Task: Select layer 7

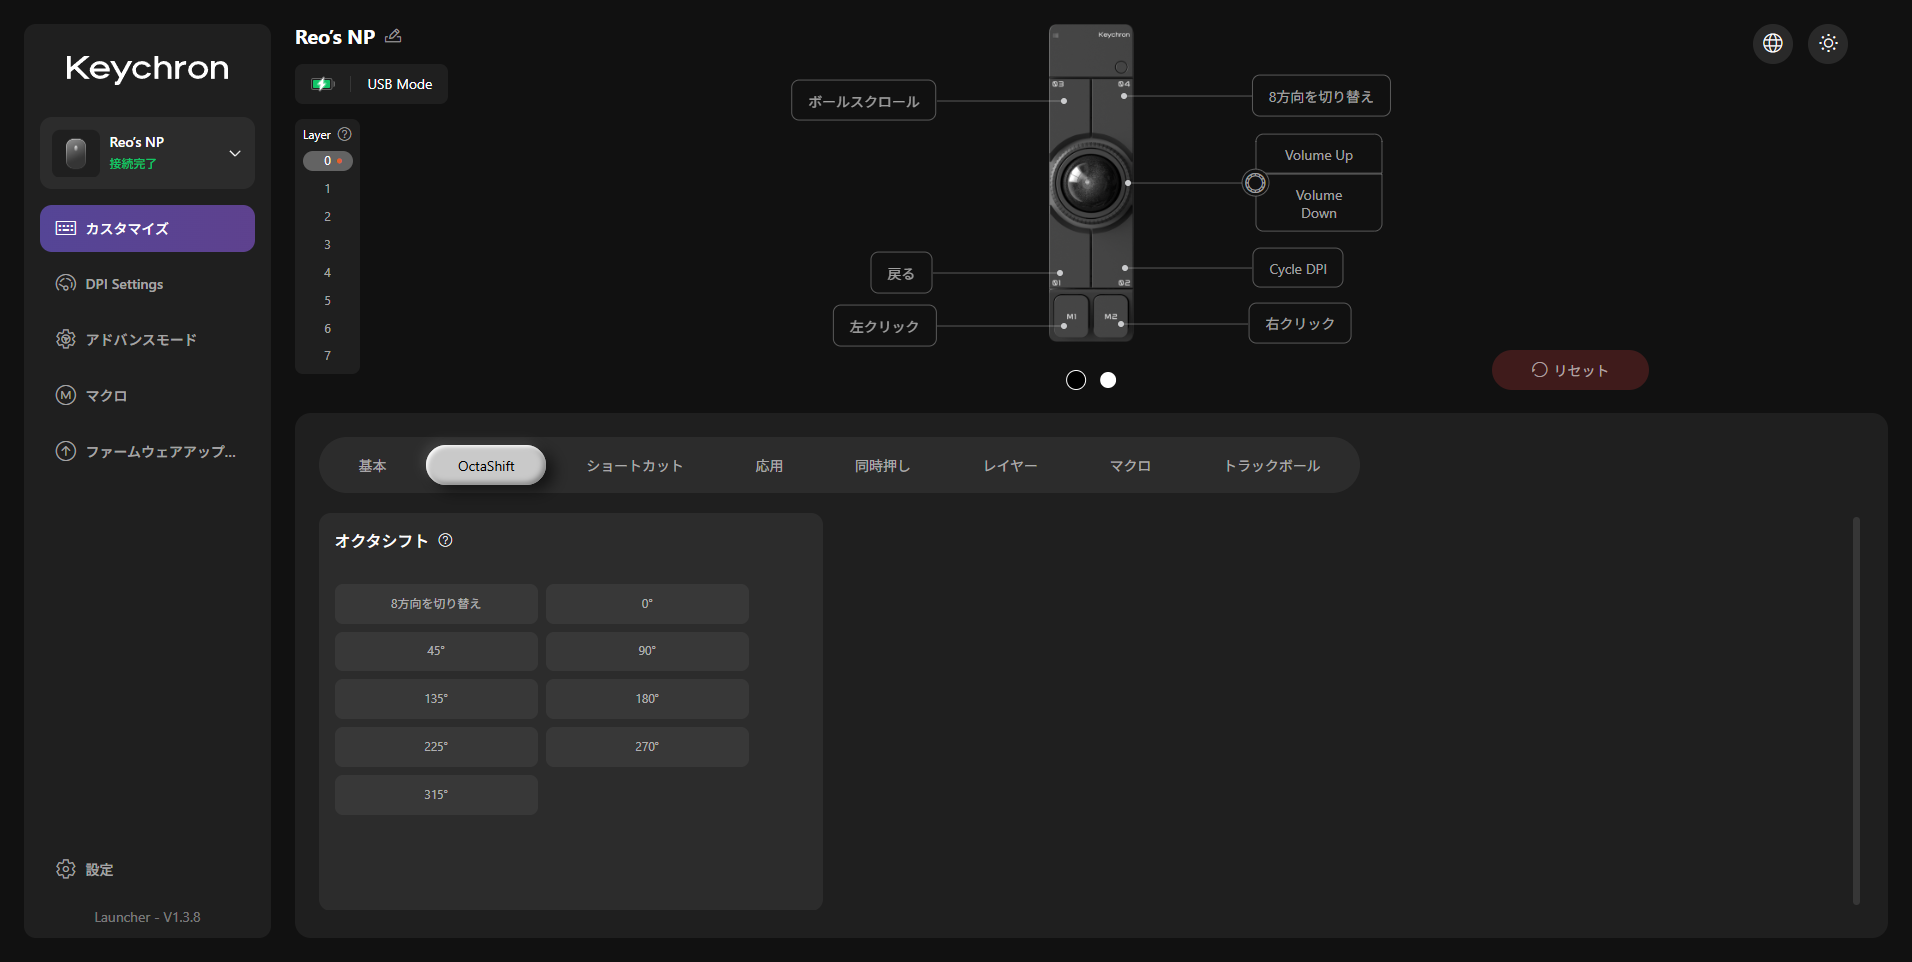Action: coord(327,356)
